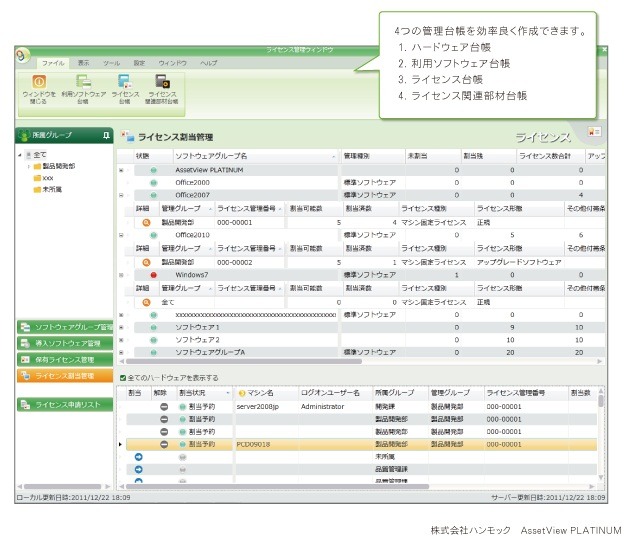The height and width of the screenshot is (539, 628).
Task: Click the 割当残 column header
Action: tap(488, 156)
